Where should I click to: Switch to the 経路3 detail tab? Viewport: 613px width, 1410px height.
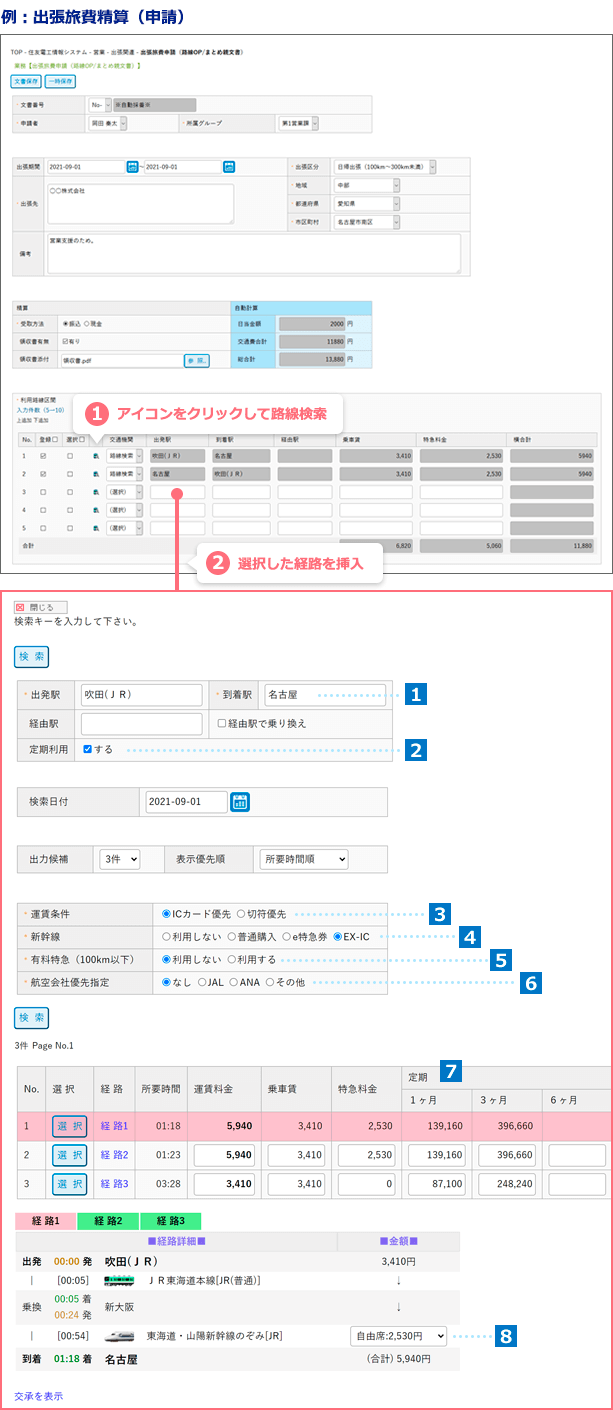(x=170, y=1221)
